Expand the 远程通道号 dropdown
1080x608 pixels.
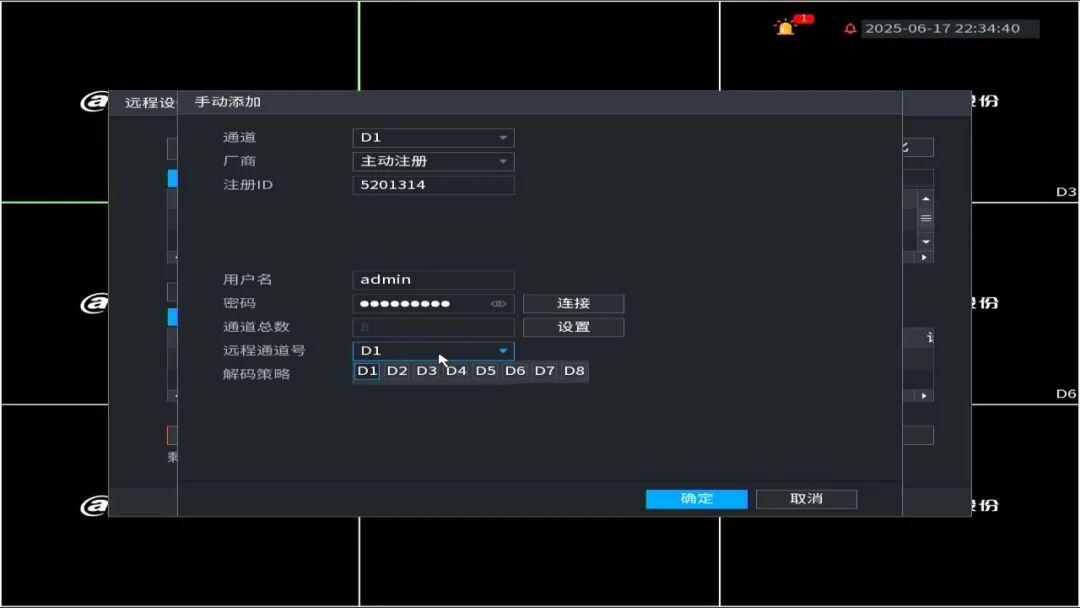[x=503, y=350]
